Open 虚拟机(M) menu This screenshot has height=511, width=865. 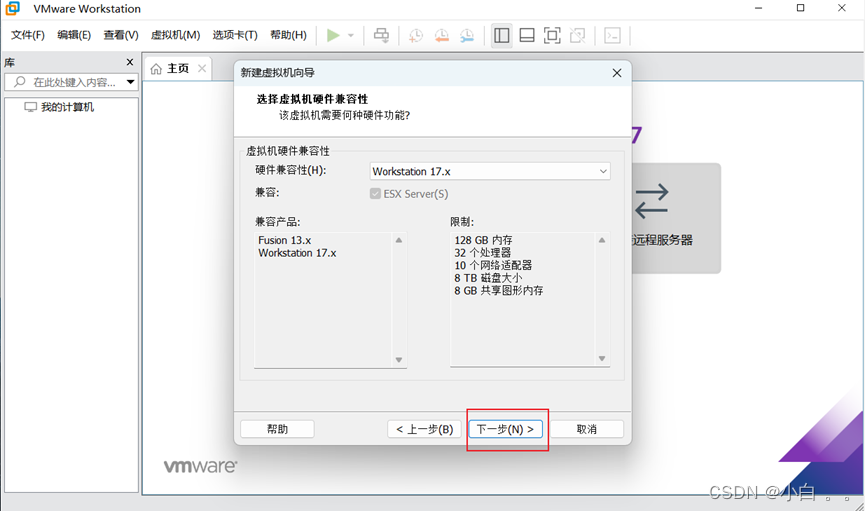(x=175, y=35)
